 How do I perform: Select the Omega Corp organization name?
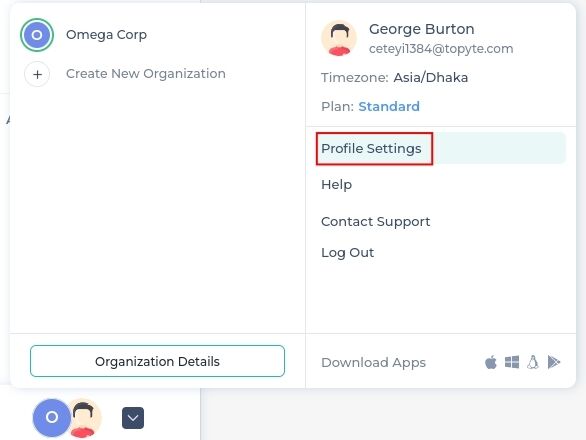pyautogui.click(x=107, y=35)
